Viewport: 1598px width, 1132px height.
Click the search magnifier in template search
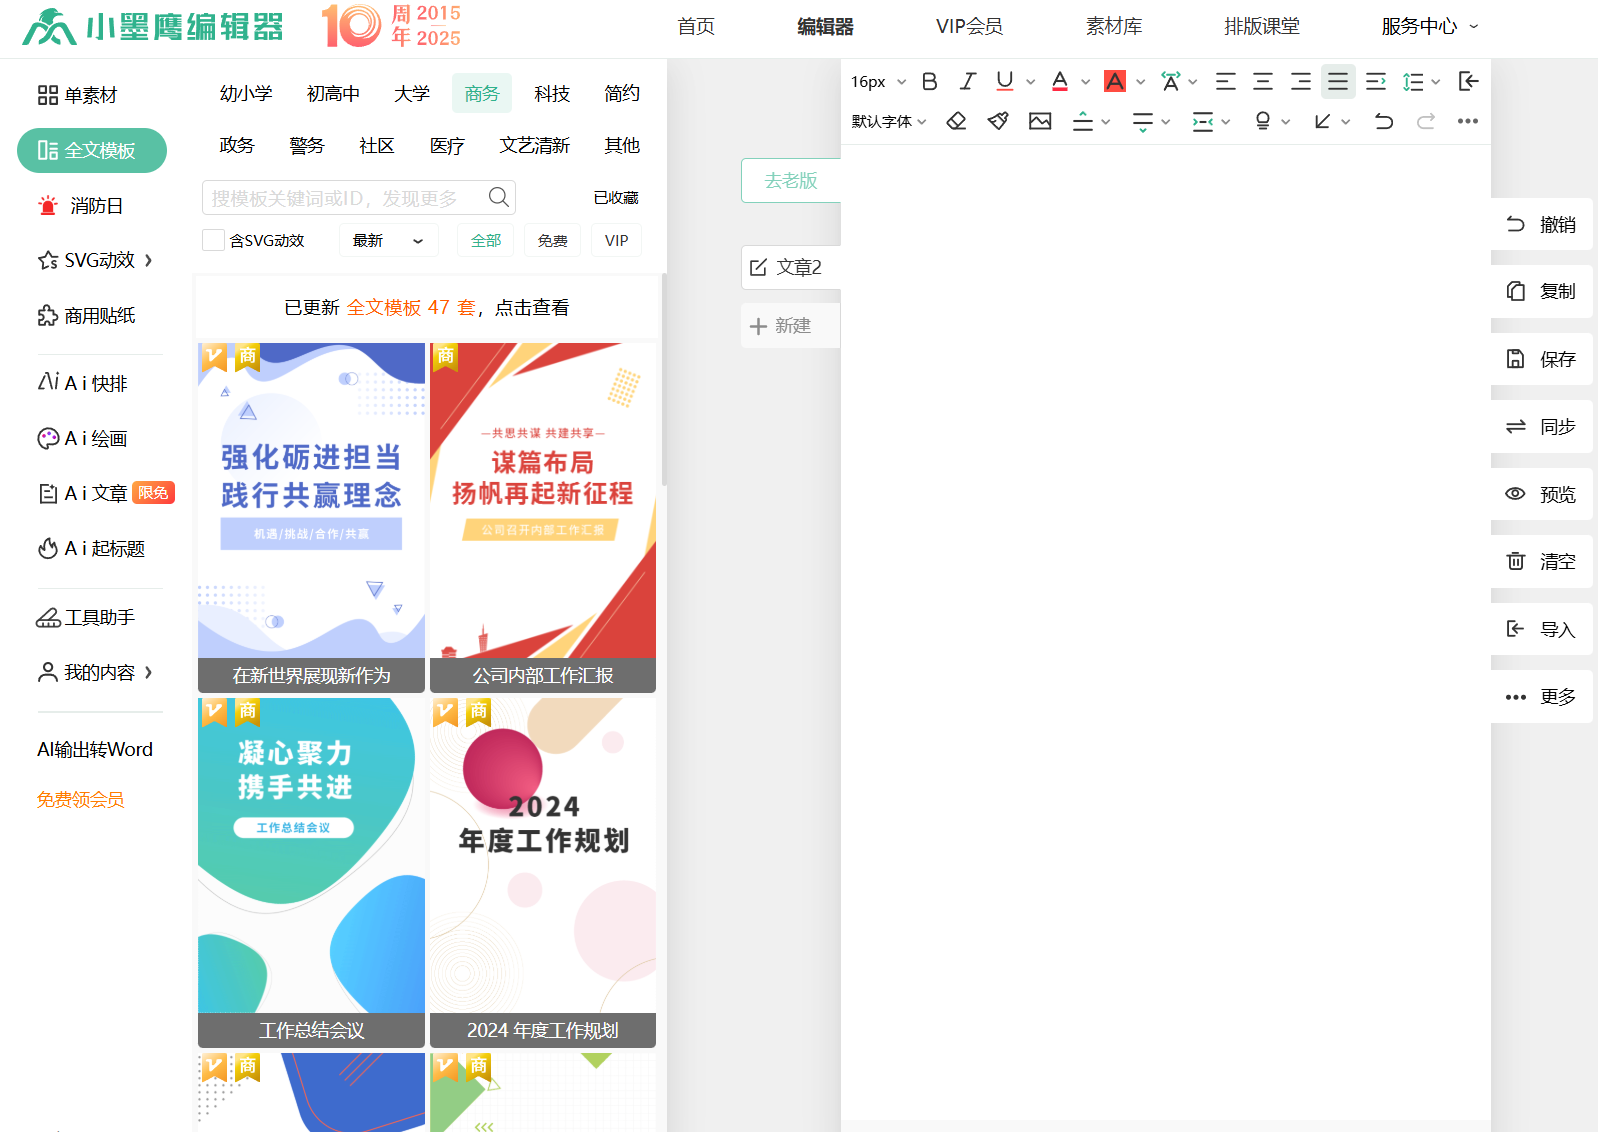(x=498, y=197)
